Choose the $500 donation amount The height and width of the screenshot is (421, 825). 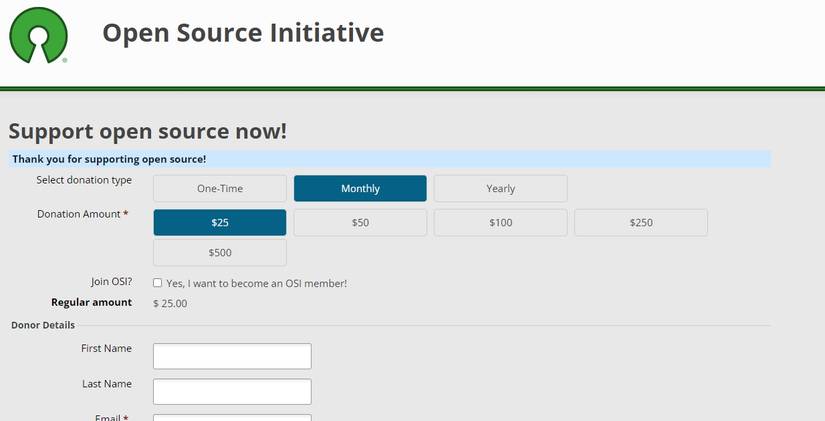pyautogui.click(x=220, y=253)
